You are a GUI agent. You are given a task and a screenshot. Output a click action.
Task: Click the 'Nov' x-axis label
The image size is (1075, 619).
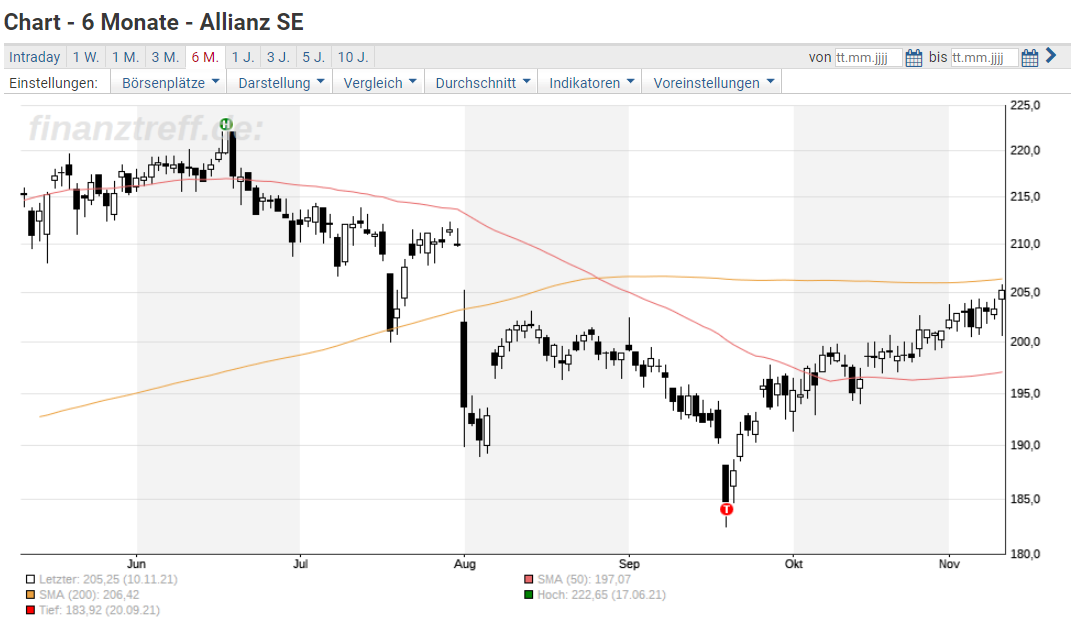coord(949,563)
